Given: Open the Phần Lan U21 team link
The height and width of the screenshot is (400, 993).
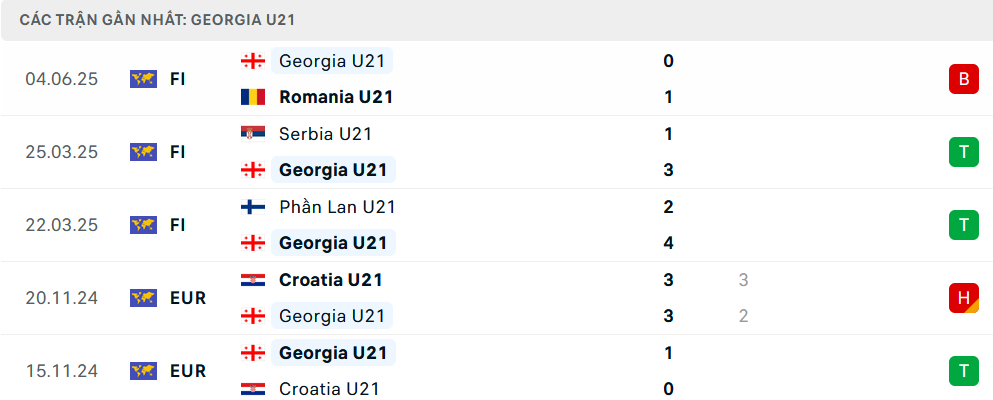Looking at the screenshot, I should 338,207.
